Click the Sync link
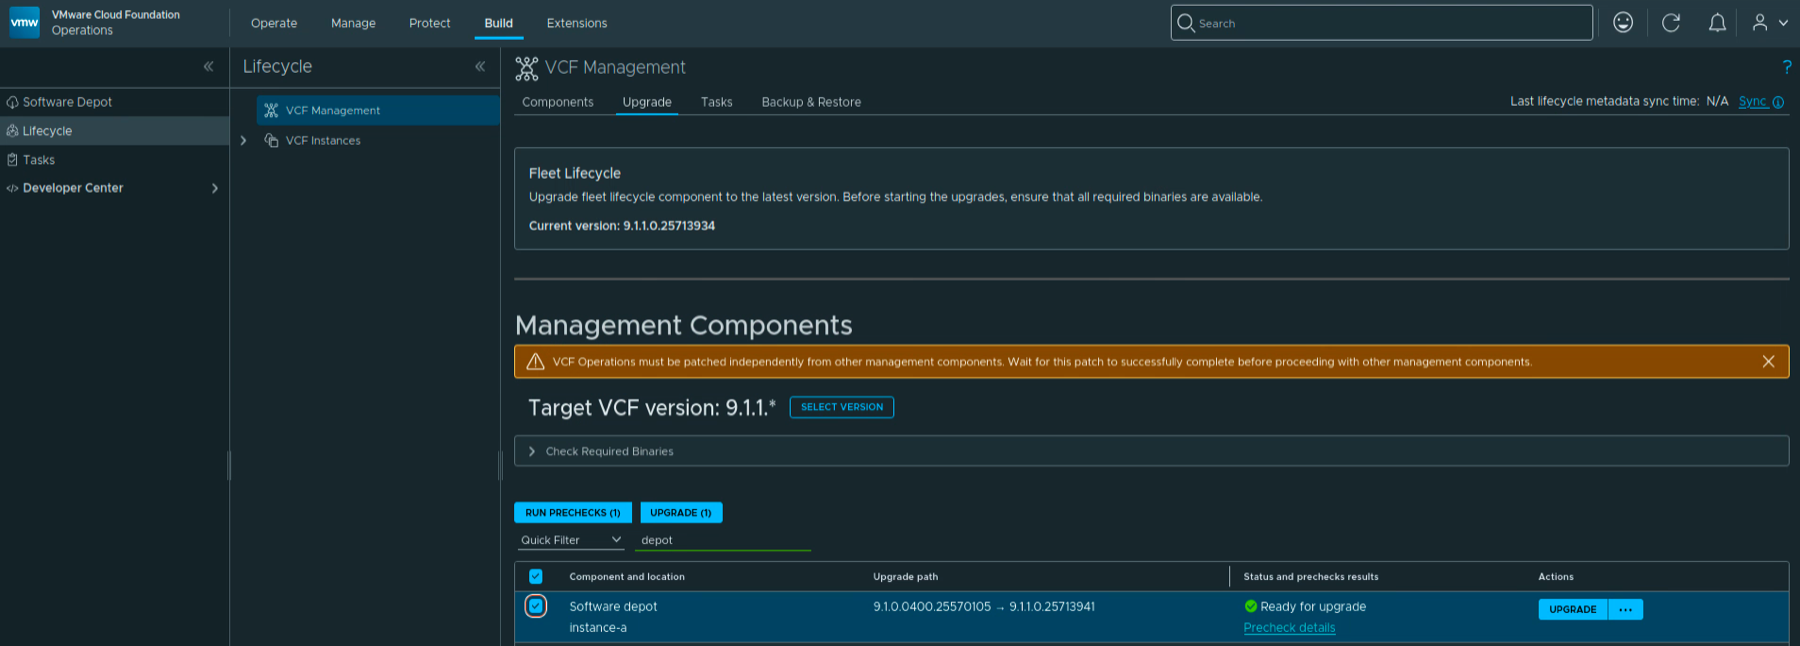 [1752, 101]
